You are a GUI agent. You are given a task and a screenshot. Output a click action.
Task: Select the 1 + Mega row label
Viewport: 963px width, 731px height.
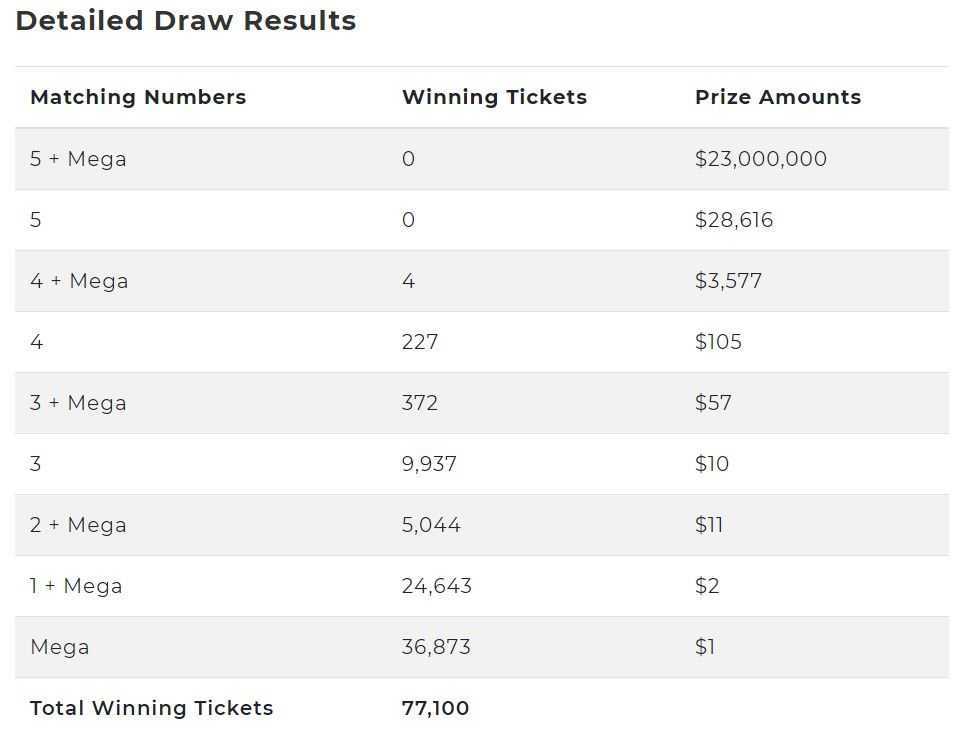(x=76, y=586)
